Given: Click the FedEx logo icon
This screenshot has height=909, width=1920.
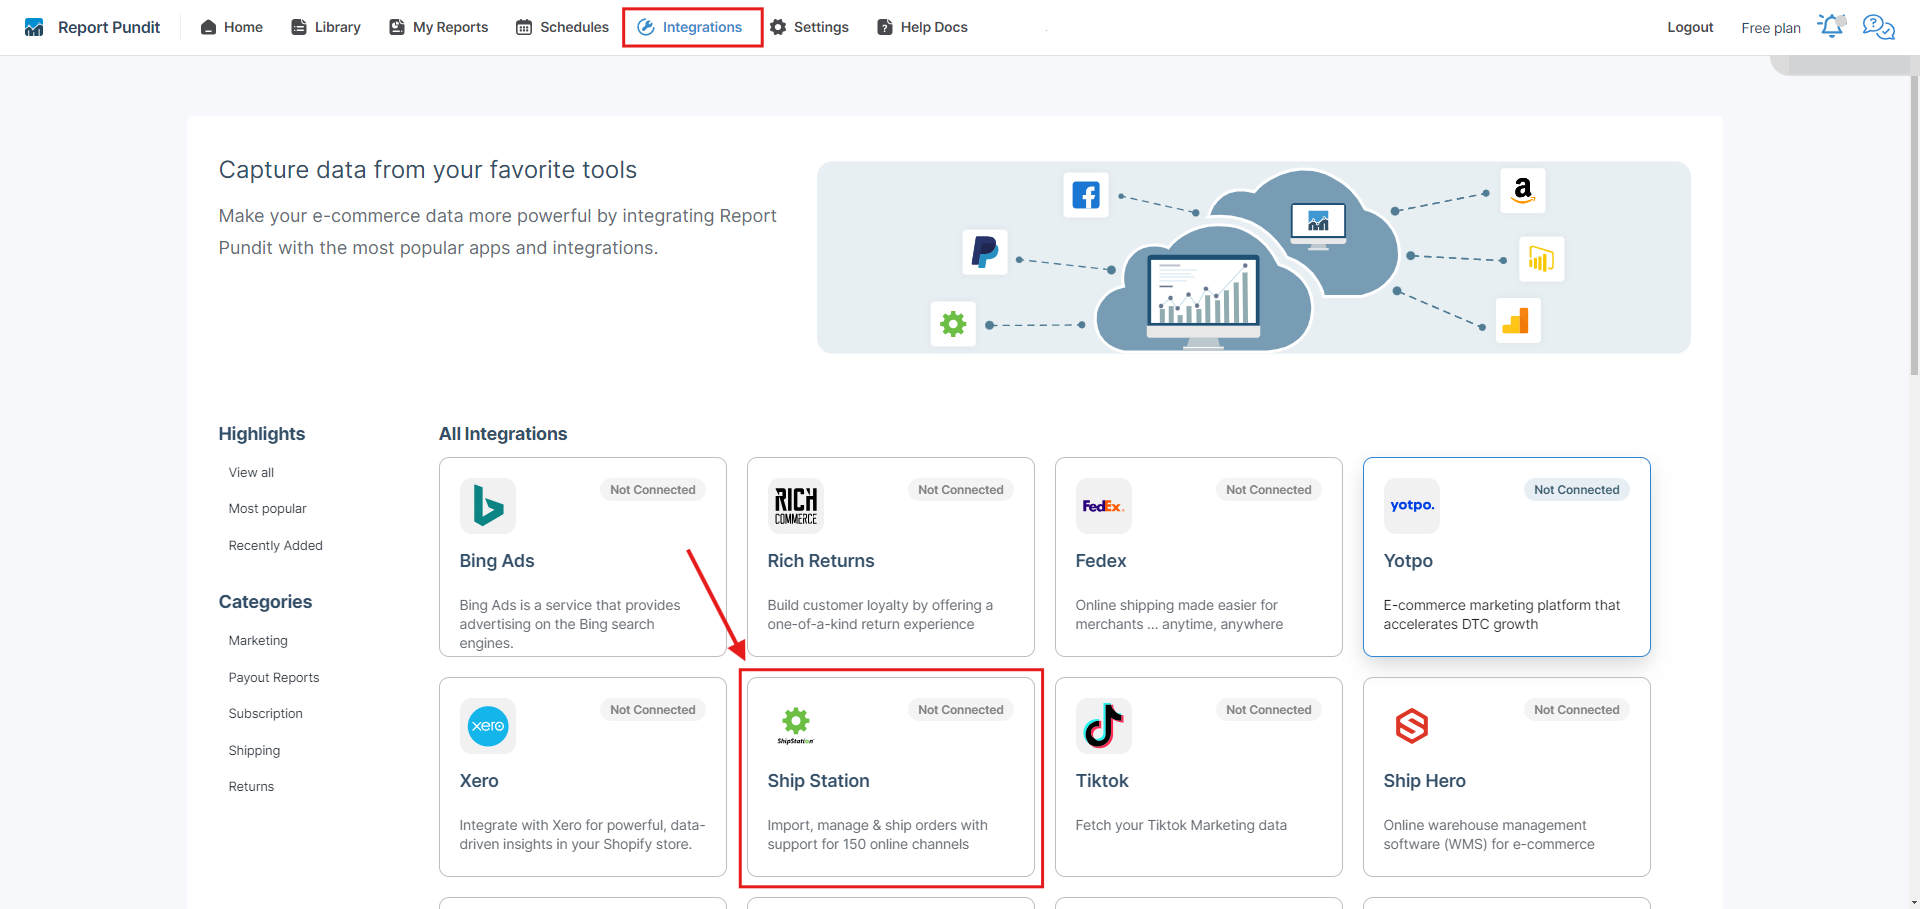Looking at the screenshot, I should pyautogui.click(x=1103, y=506).
